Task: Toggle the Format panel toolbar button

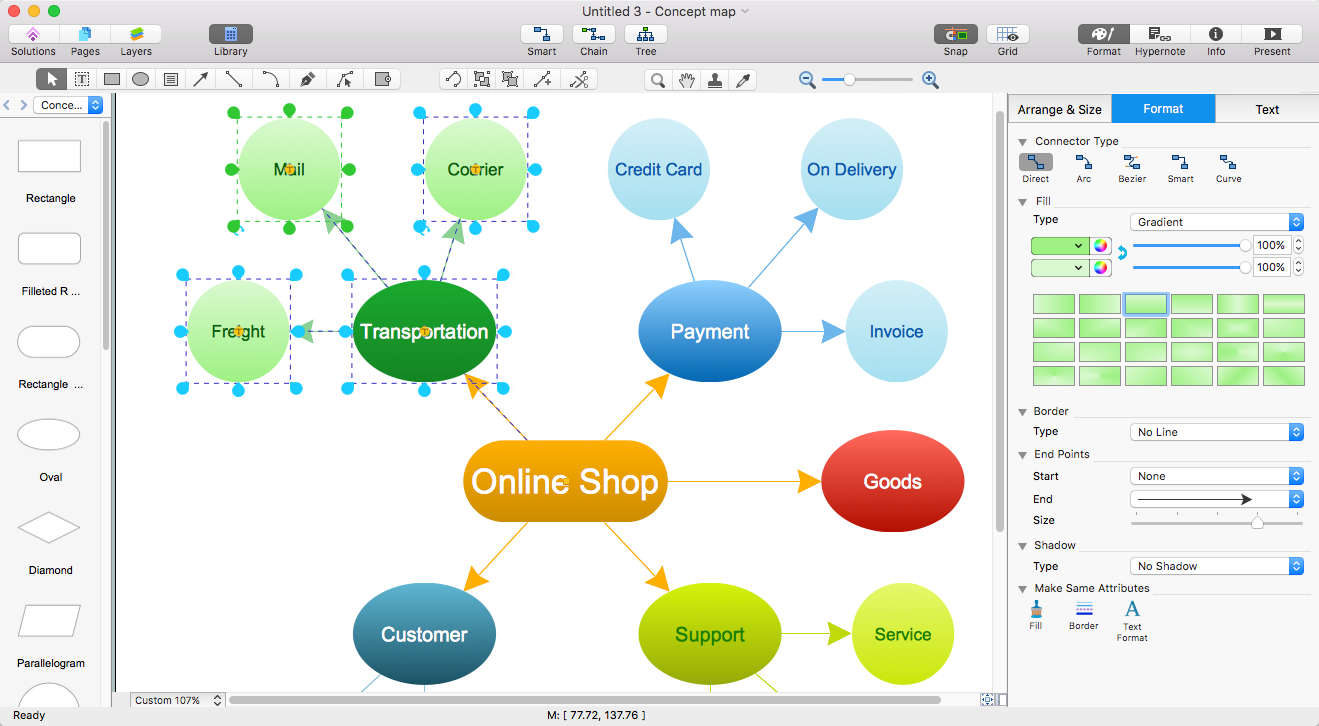Action: (1104, 35)
